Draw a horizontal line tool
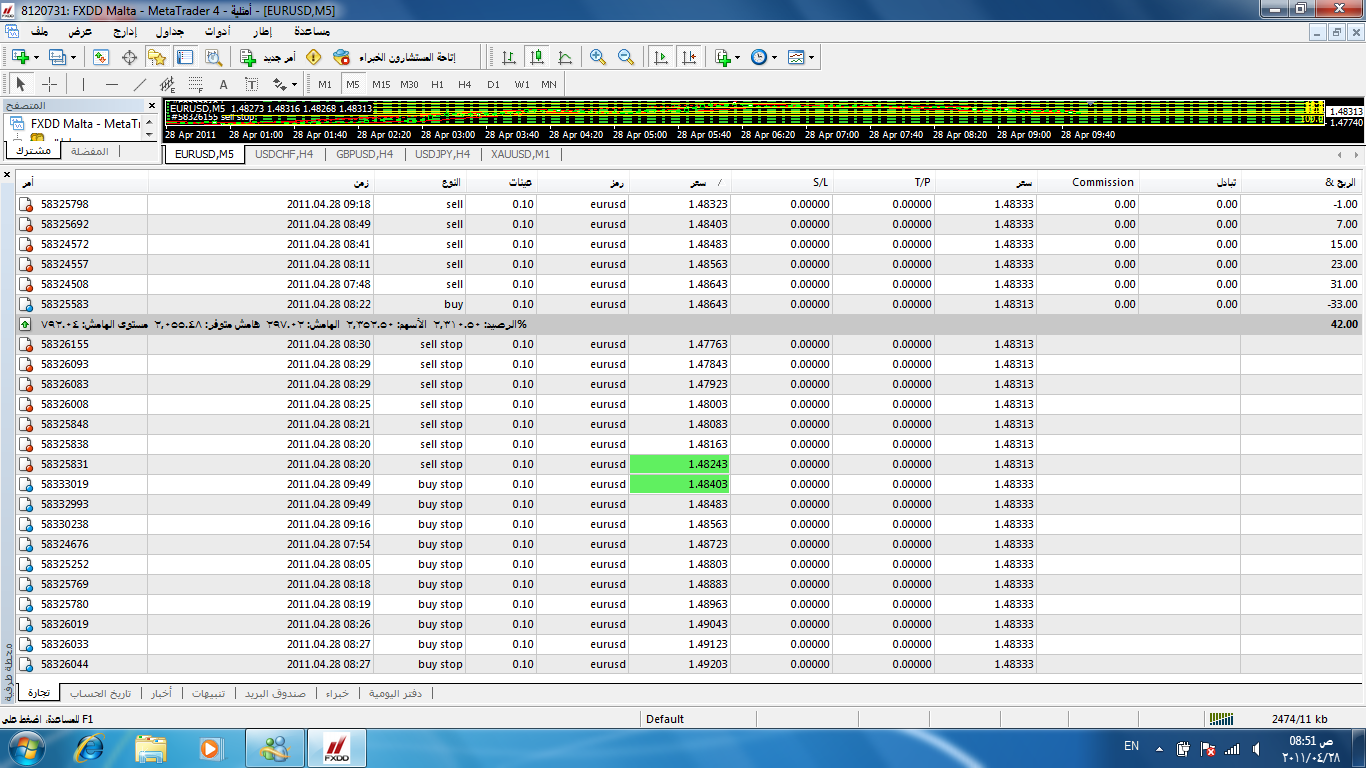This screenshot has height=768, width=1366. (x=111, y=84)
